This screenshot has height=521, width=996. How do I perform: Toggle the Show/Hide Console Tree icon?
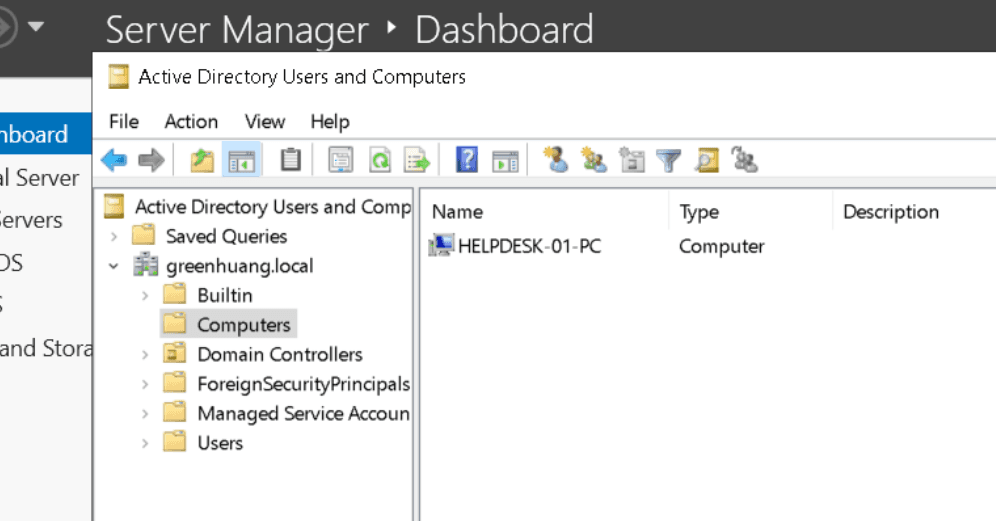[x=241, y=160]
